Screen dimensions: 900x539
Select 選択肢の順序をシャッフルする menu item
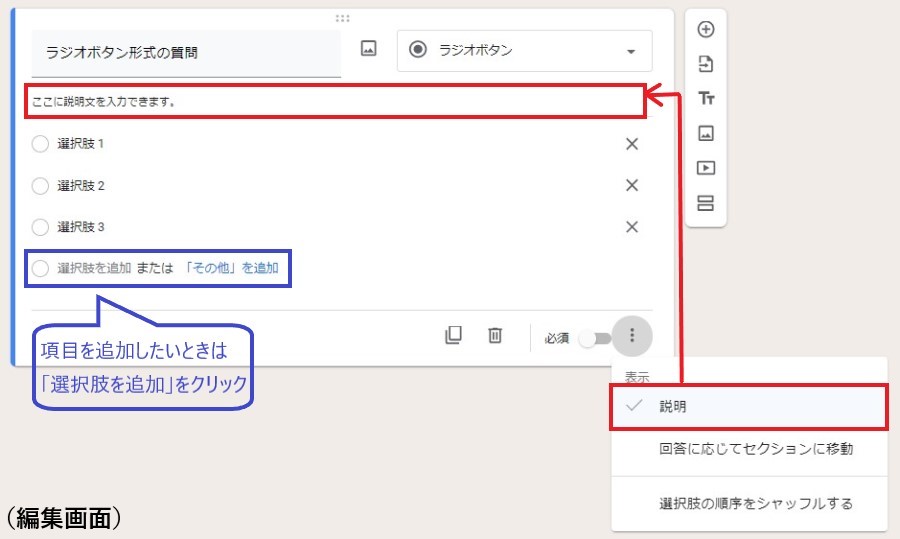point(755,503)
